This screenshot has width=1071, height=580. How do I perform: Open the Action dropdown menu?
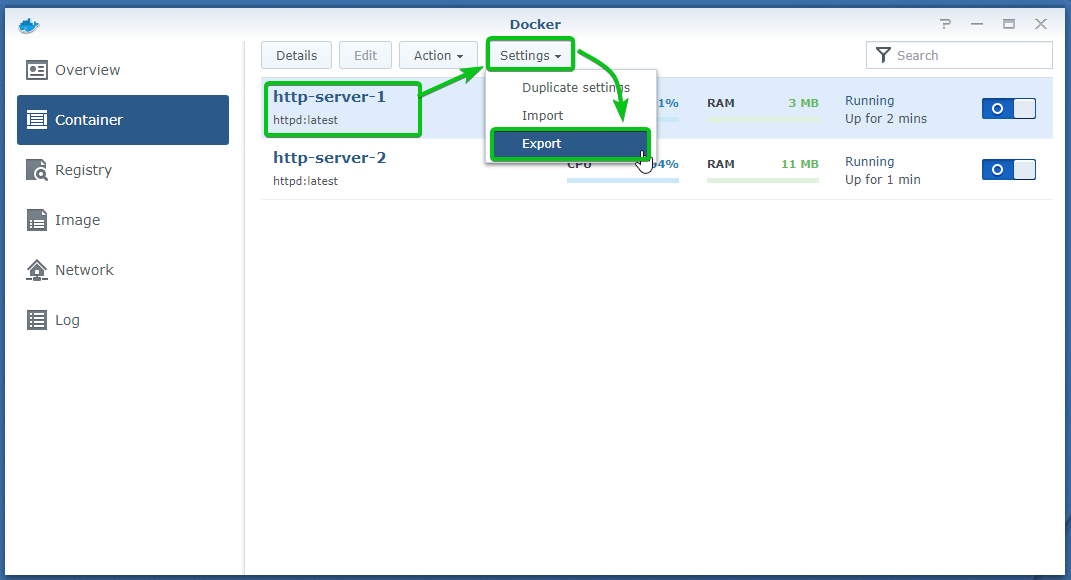tap(438, 55)
